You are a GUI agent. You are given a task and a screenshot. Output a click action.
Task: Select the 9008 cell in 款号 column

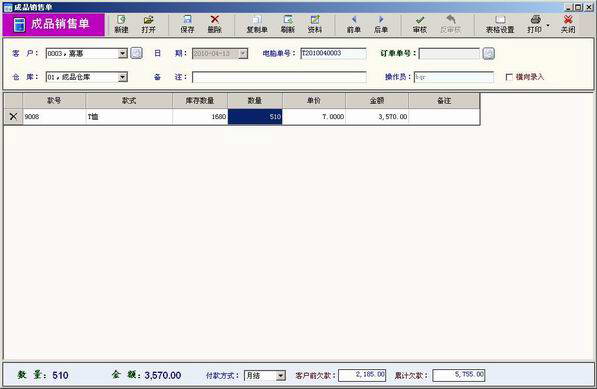point(54,116)
